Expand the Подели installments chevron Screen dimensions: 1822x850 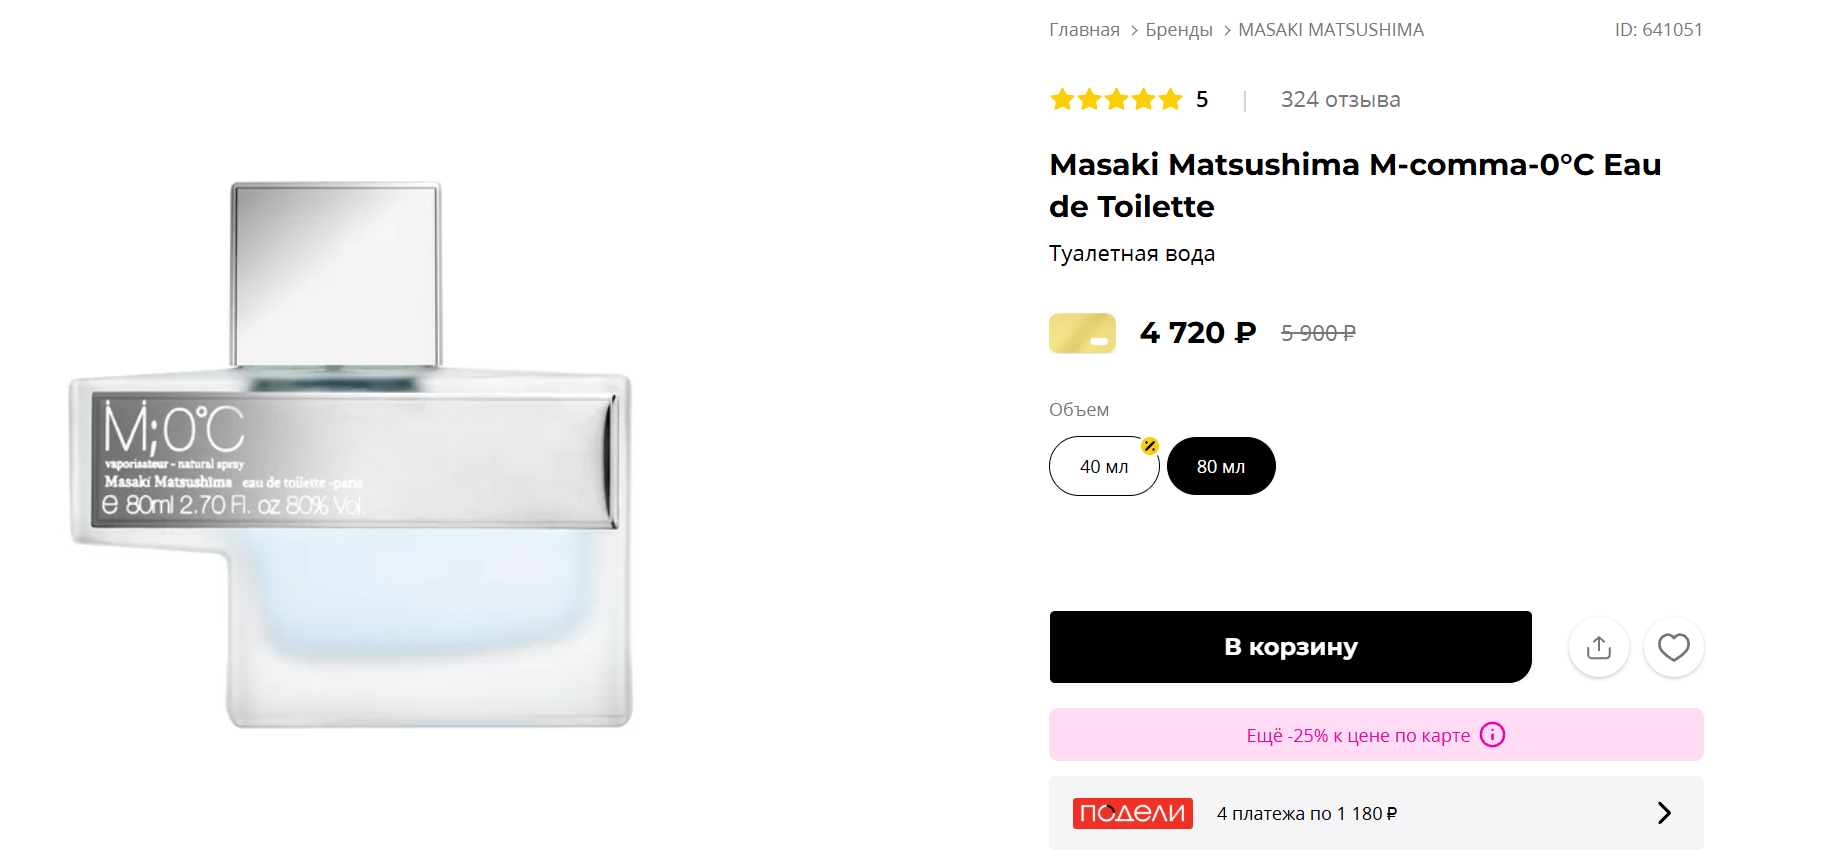1664,813
